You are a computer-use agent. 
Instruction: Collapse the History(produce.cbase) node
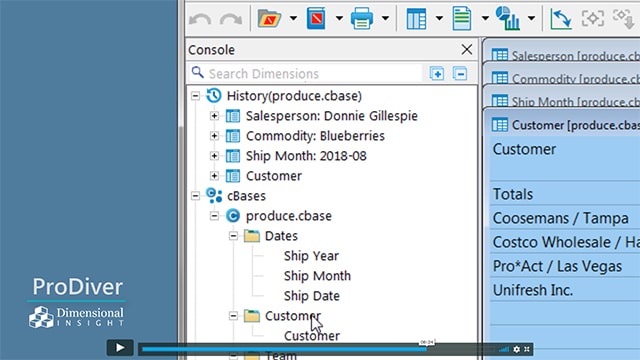[x=196, y=96]
